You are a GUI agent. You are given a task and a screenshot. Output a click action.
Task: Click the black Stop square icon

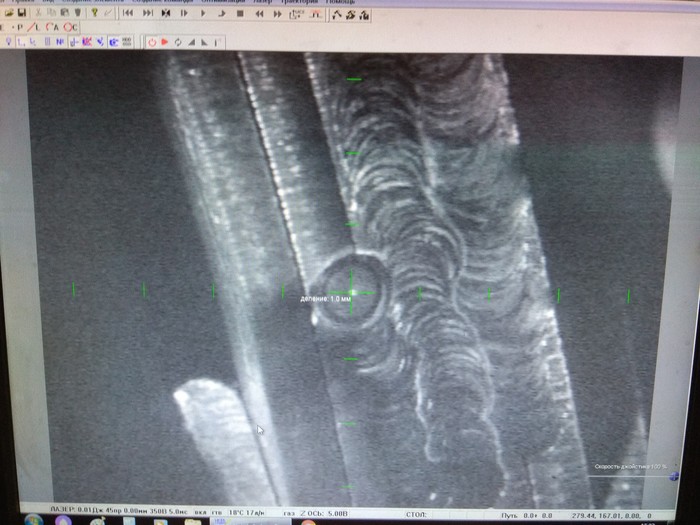coord(240,14)
